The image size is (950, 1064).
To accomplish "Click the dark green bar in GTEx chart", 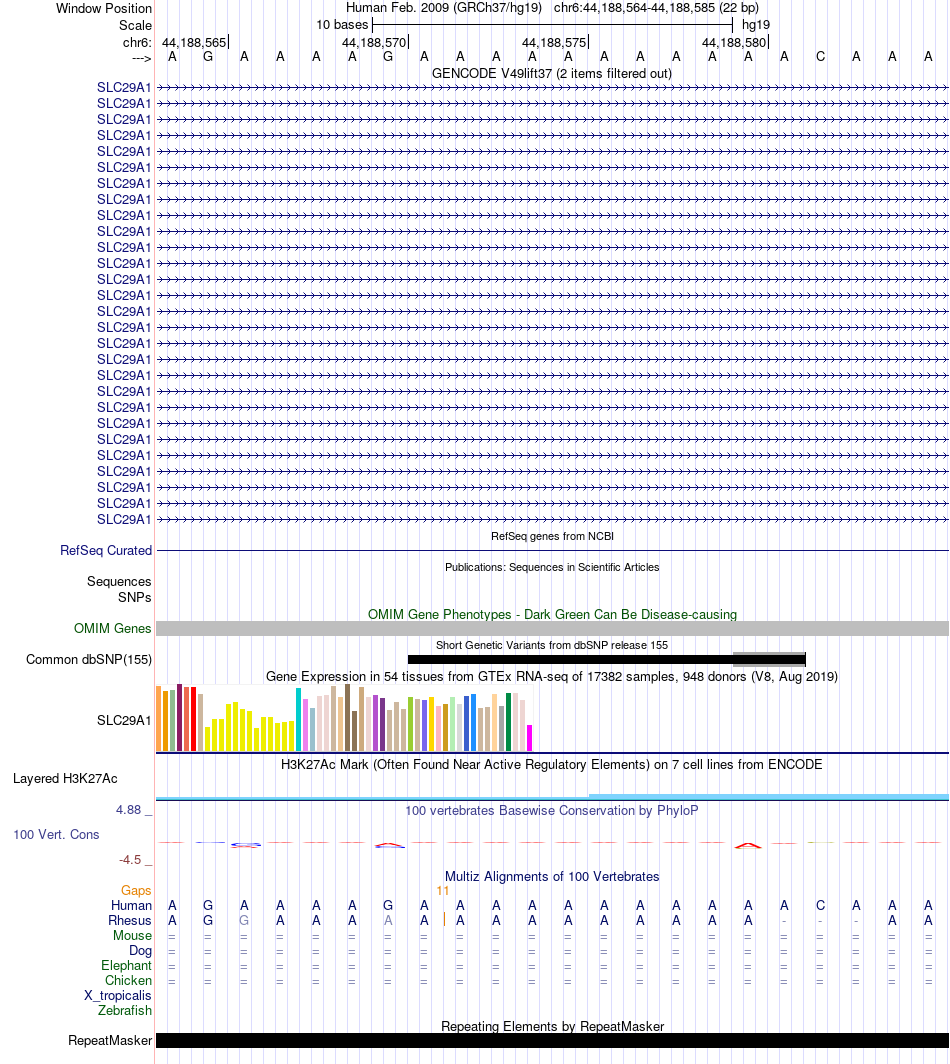I will (508, 722).
